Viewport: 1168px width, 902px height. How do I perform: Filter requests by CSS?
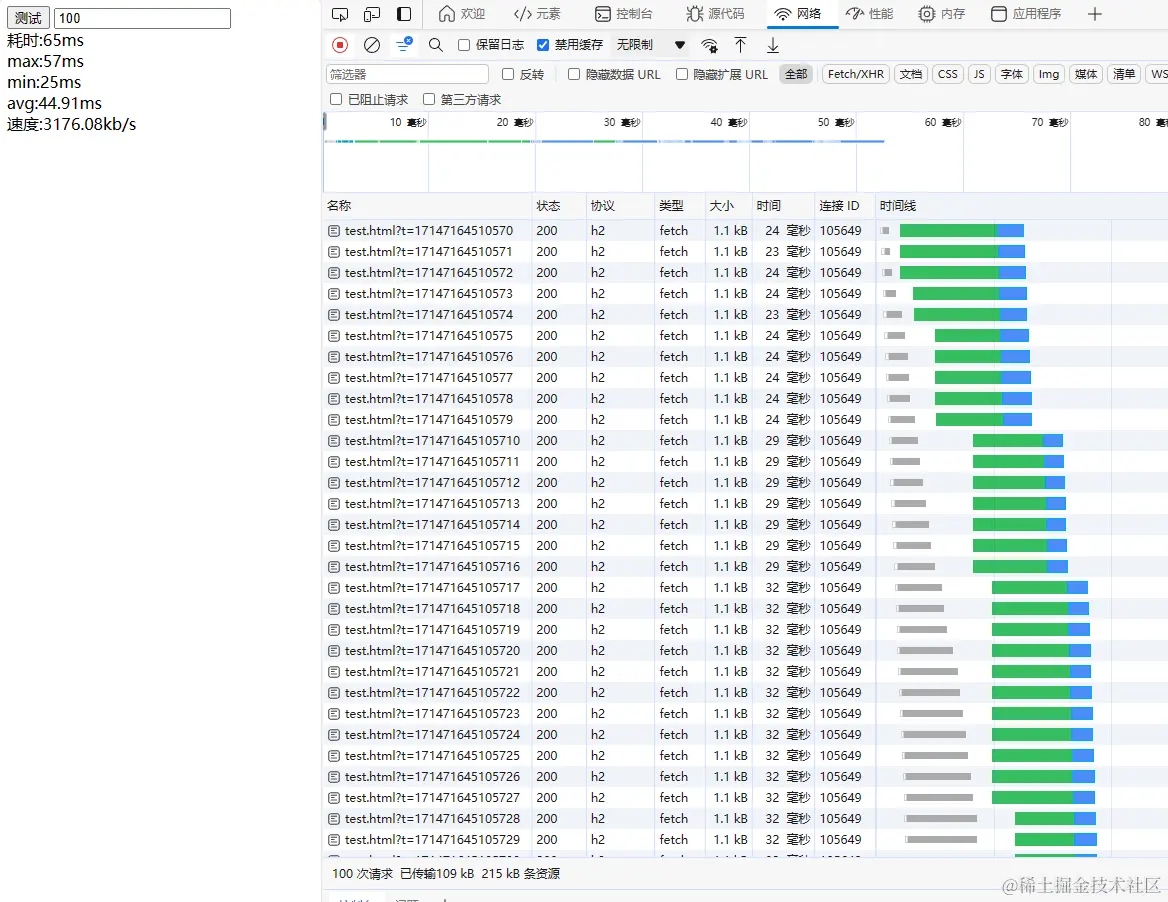pyautogui.click(x=948, y=74)
